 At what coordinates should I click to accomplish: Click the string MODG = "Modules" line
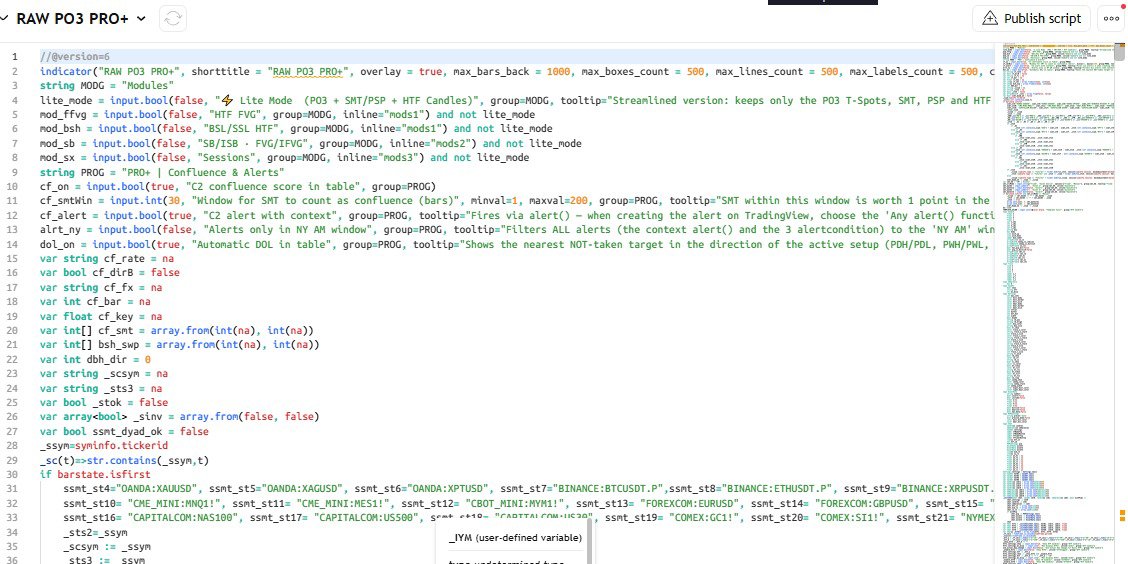point(107,86)
